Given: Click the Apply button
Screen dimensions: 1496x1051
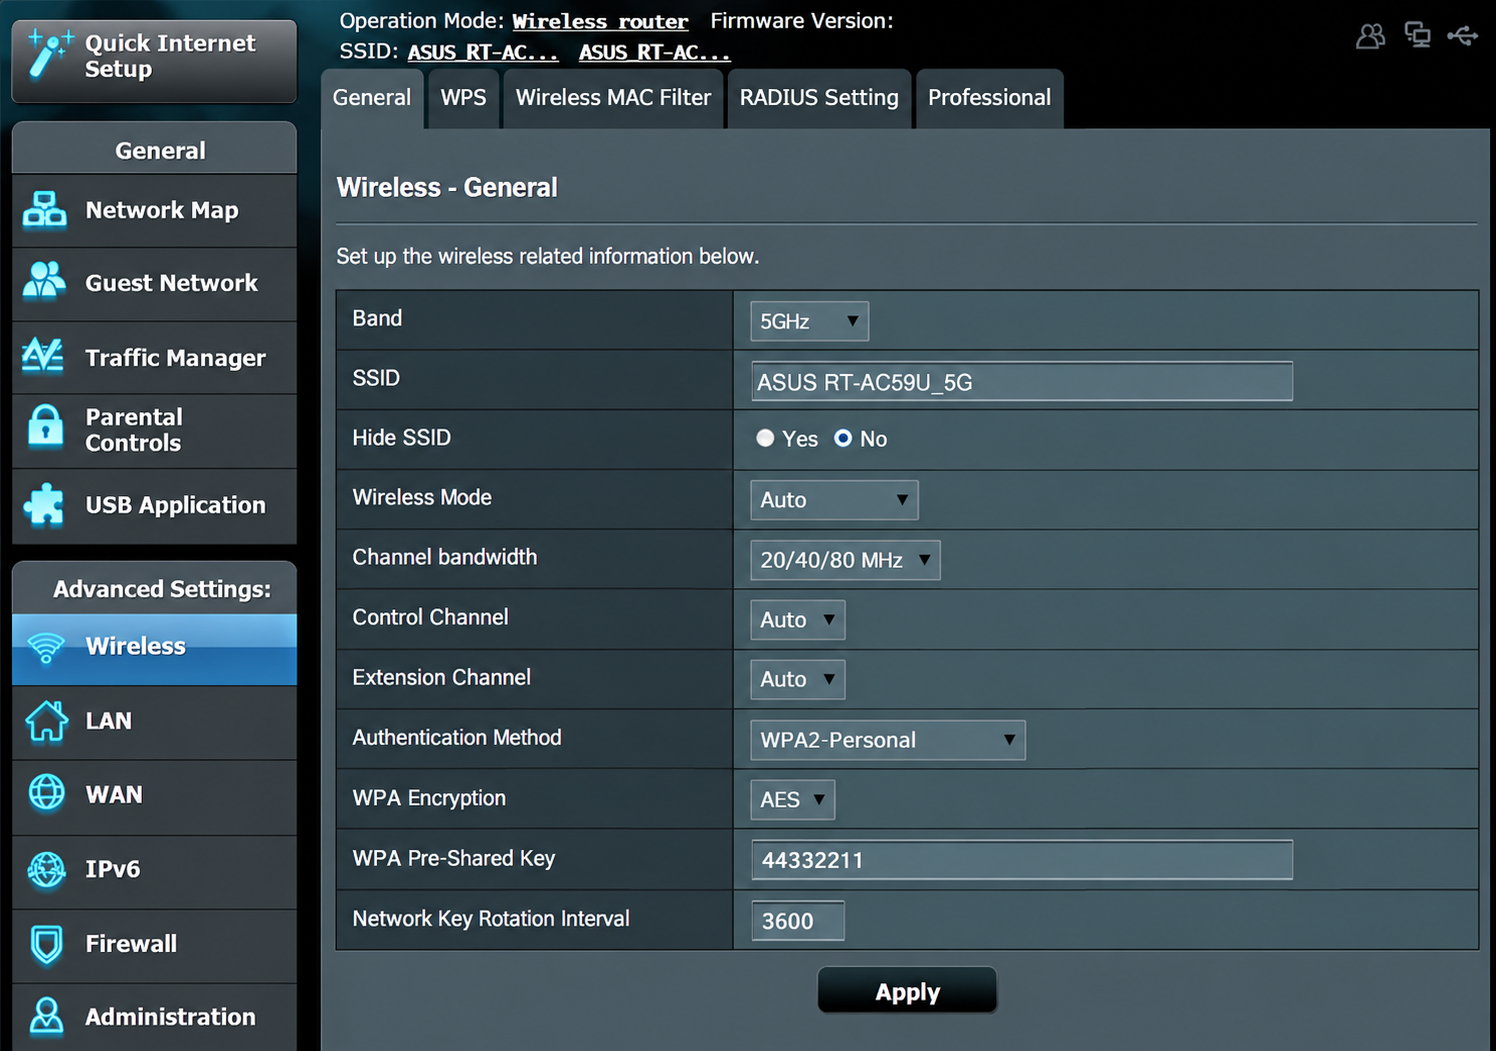Looking at the screenshot, I should click(907, 991).
